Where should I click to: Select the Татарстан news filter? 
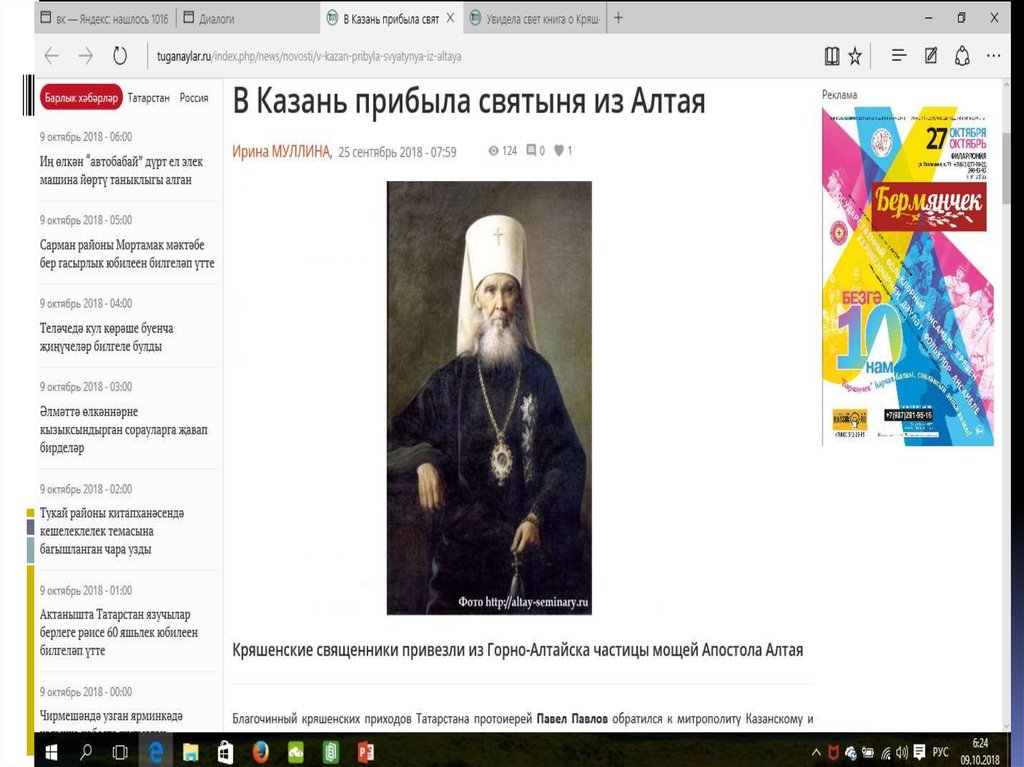click(148, 98)
